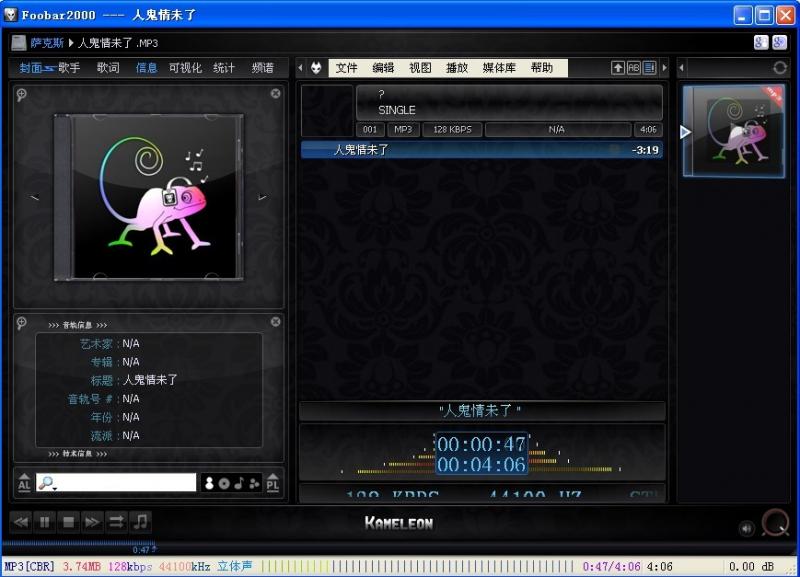The height and width of the screenshot is (577, 800).
Task: Skip to next track
Action: click(x=92, y=522)
